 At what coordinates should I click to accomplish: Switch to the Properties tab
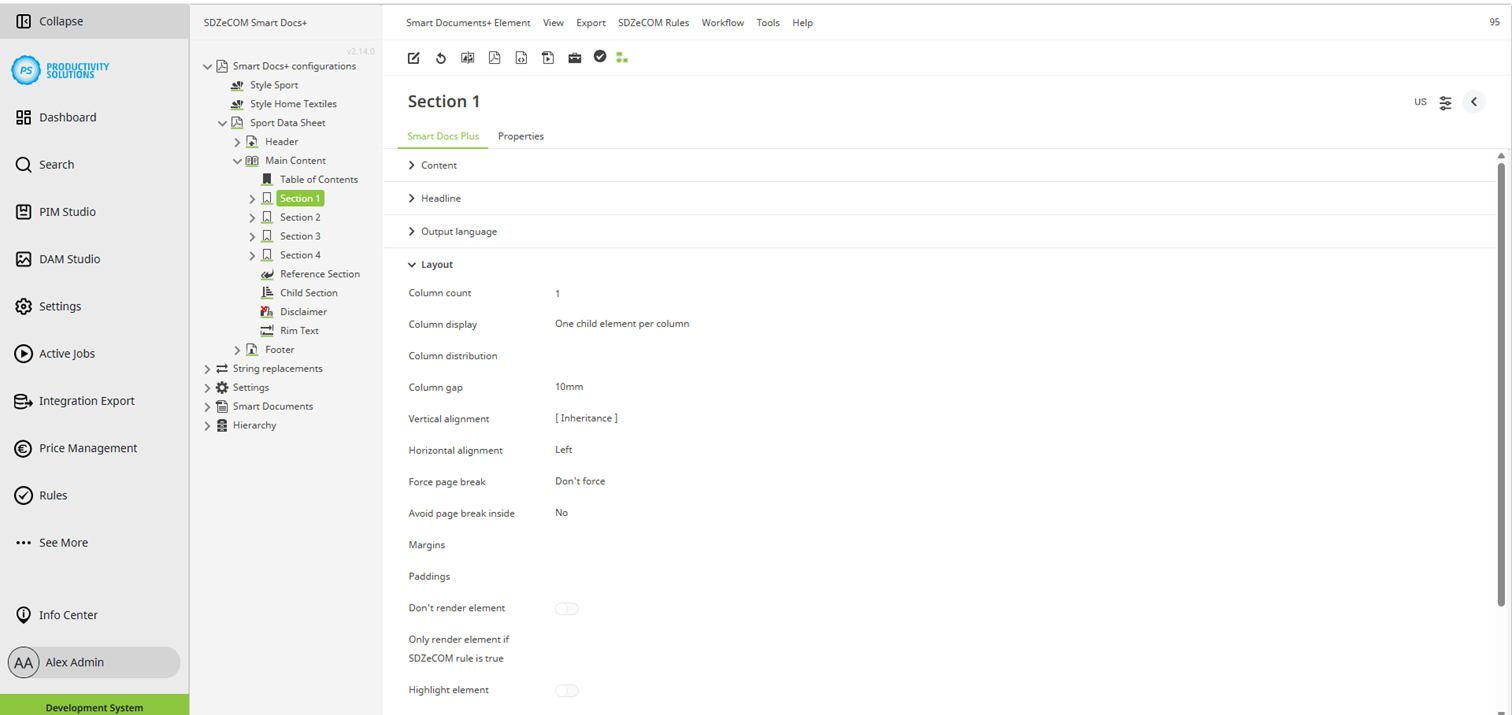click(x=520, y=136)
